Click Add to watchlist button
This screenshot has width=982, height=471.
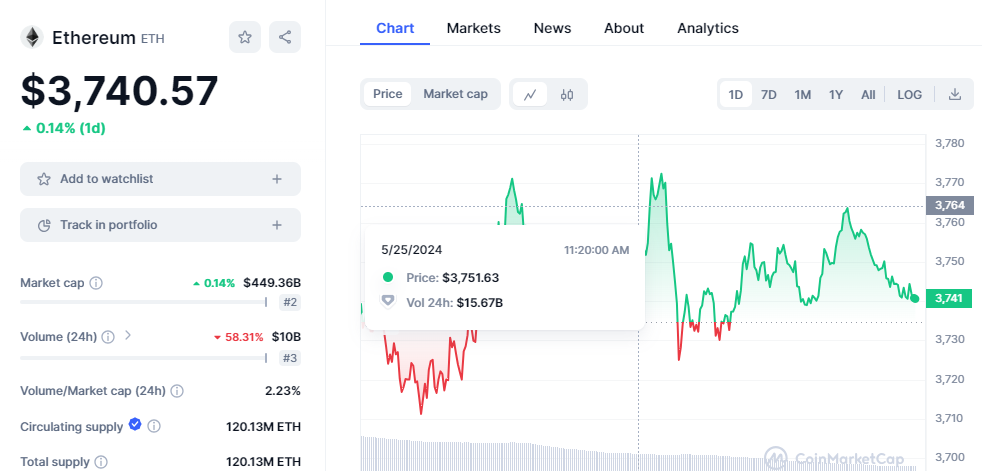point(160,179)
